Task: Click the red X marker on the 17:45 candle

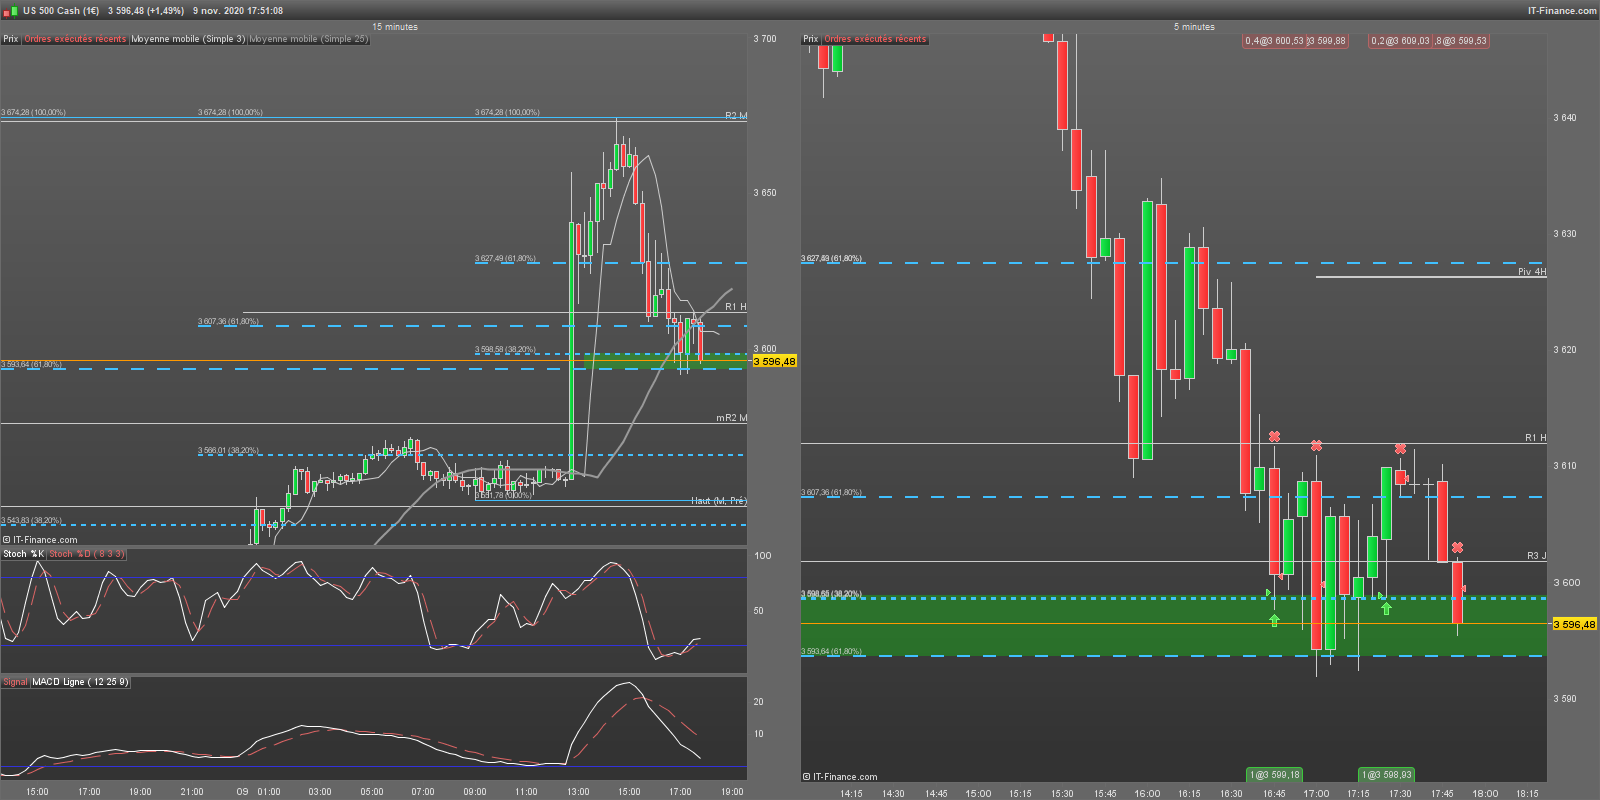Action: [x=1458, y=548]
